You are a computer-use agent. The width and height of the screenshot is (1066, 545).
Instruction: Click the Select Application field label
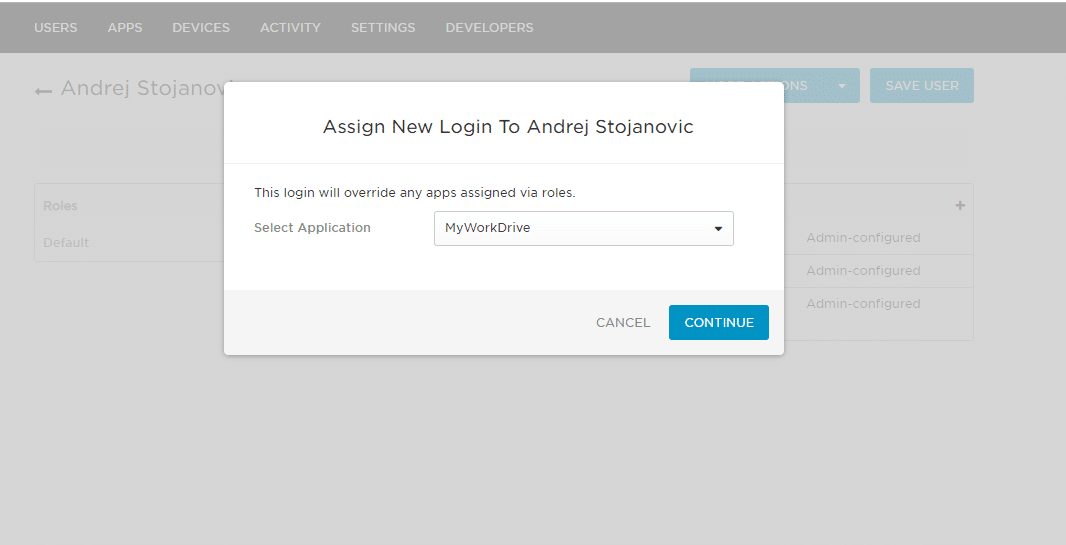(x=312, y=228)
